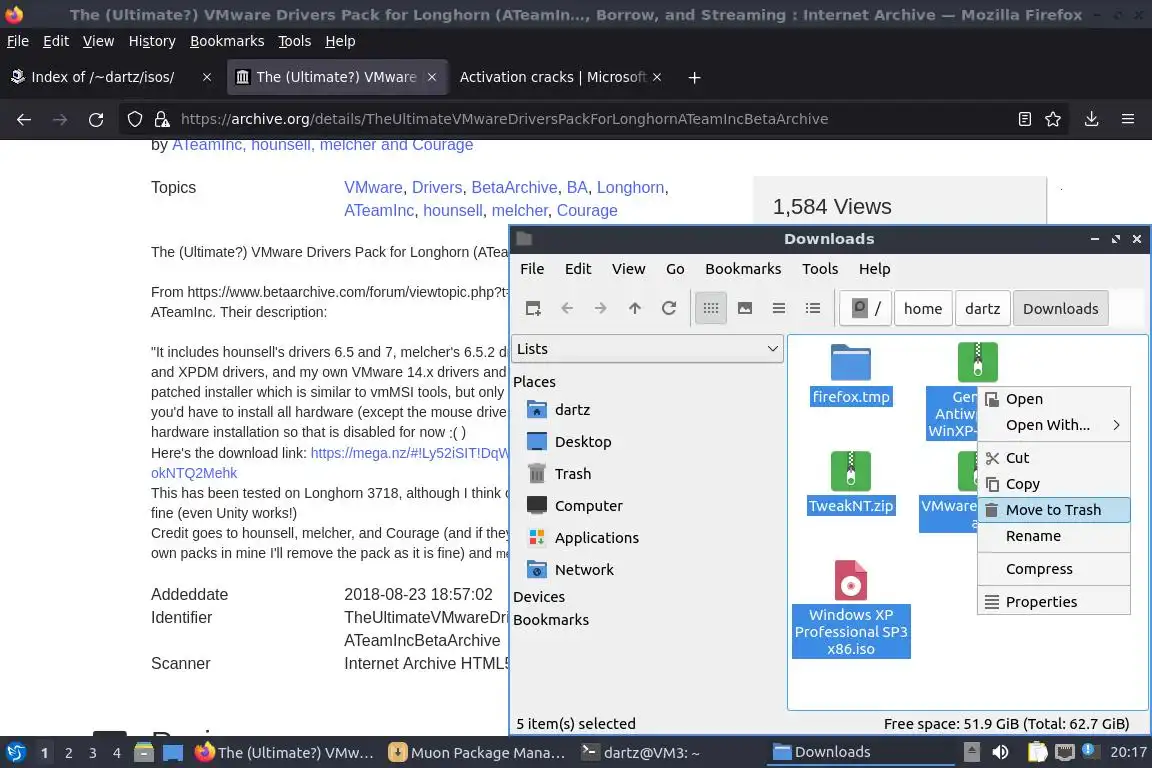Select the firefox.tmp folder
Screen dimensions: 1152x768
pyautogui.click(x=851, y=375)
